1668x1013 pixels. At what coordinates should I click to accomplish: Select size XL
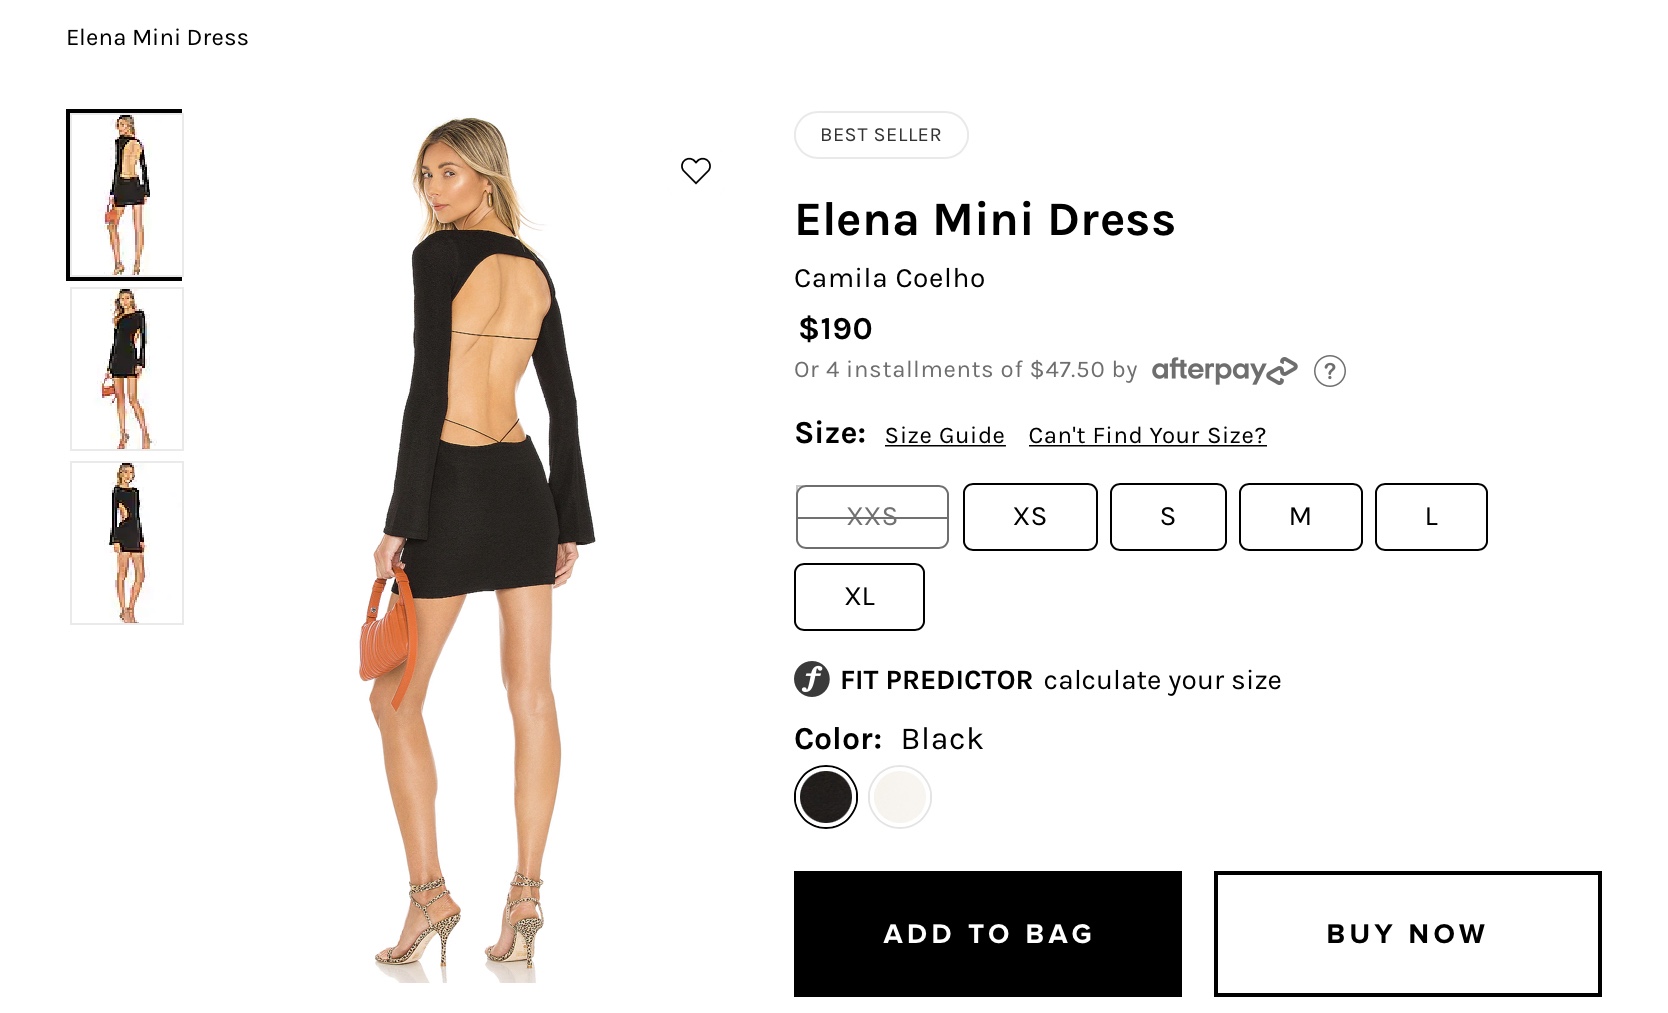coord(859,597)
